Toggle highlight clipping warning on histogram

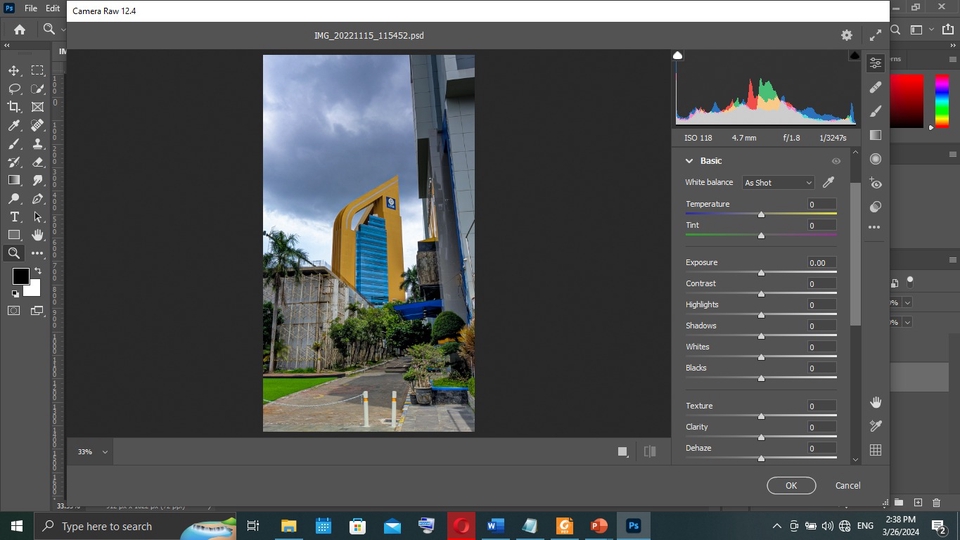tap(854, 55)
